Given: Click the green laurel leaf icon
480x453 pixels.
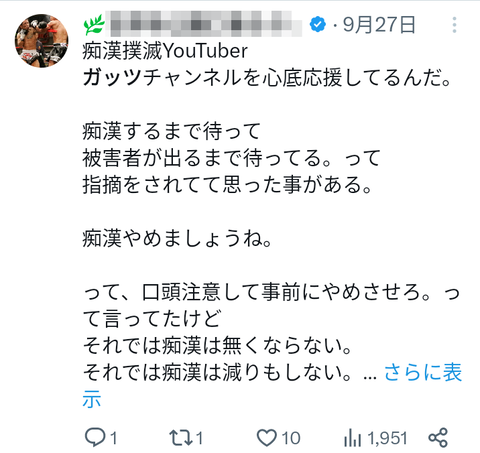Looking at the screenshot, I should click(x=94, y=25).
